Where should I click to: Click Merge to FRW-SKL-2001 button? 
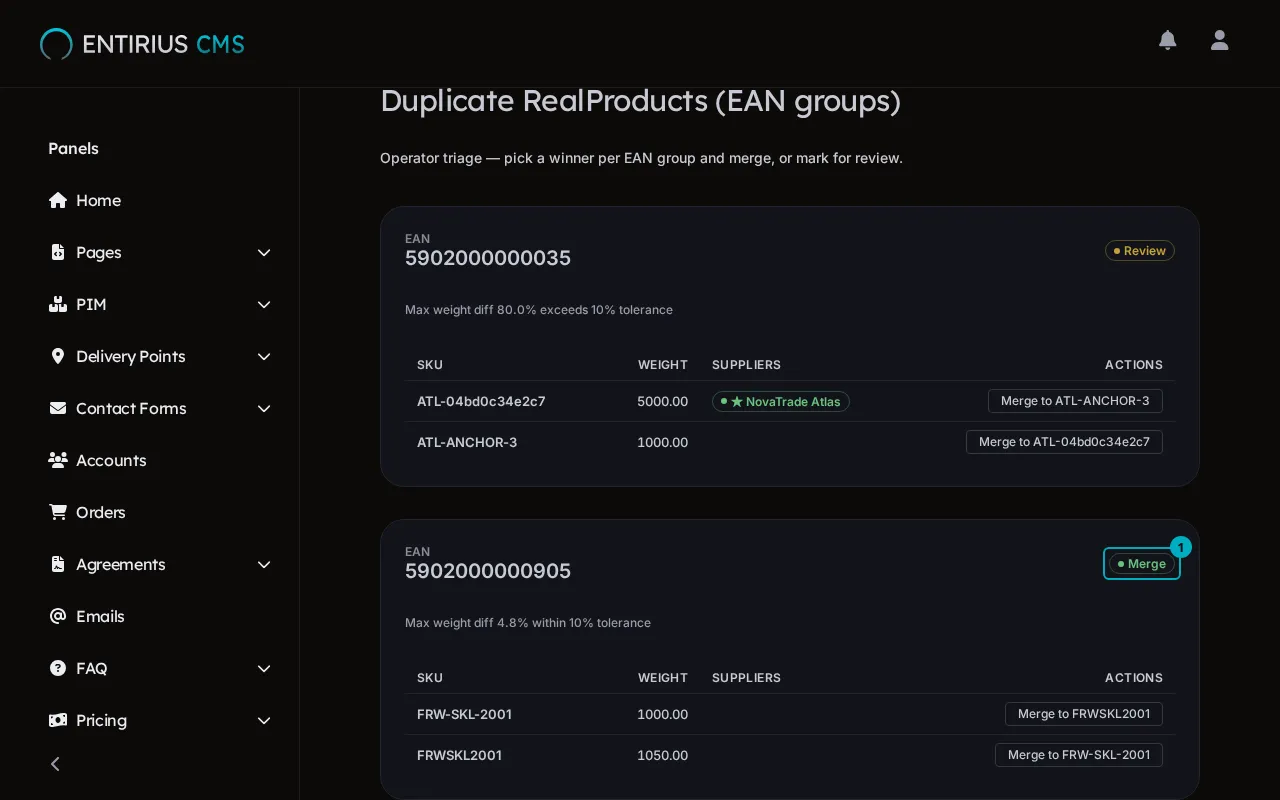coord(1079,755)
